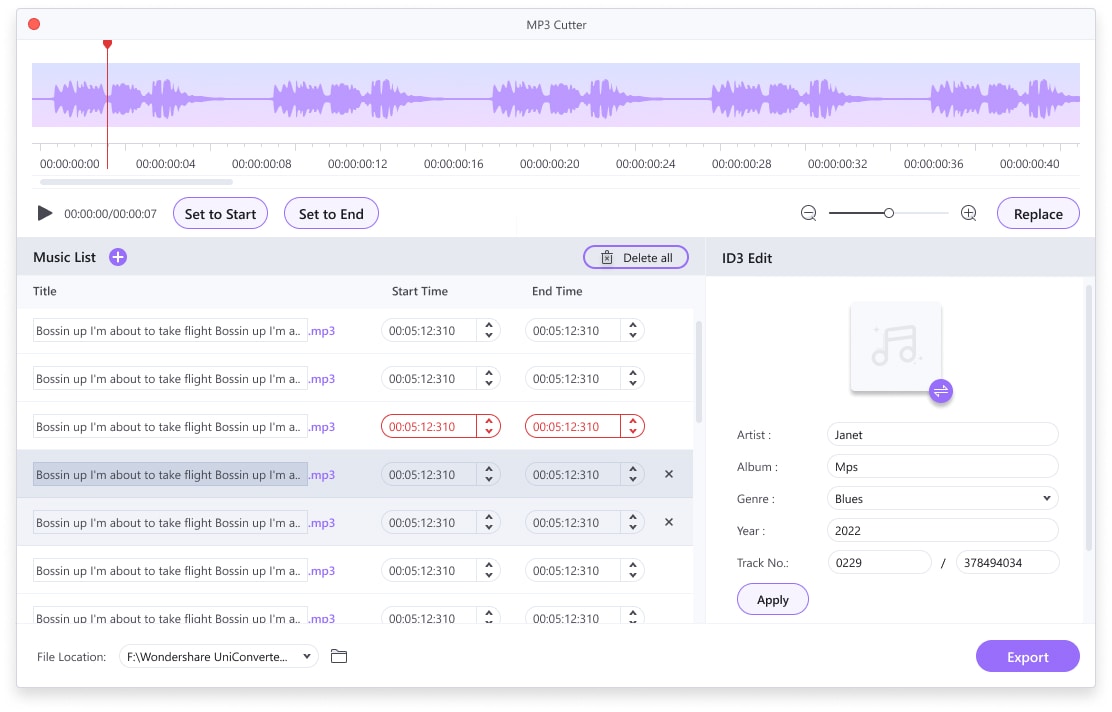This screenshot has height=712, width=1112.
Task: Decrease the red-outlined end time value
Action: point(633,432)
